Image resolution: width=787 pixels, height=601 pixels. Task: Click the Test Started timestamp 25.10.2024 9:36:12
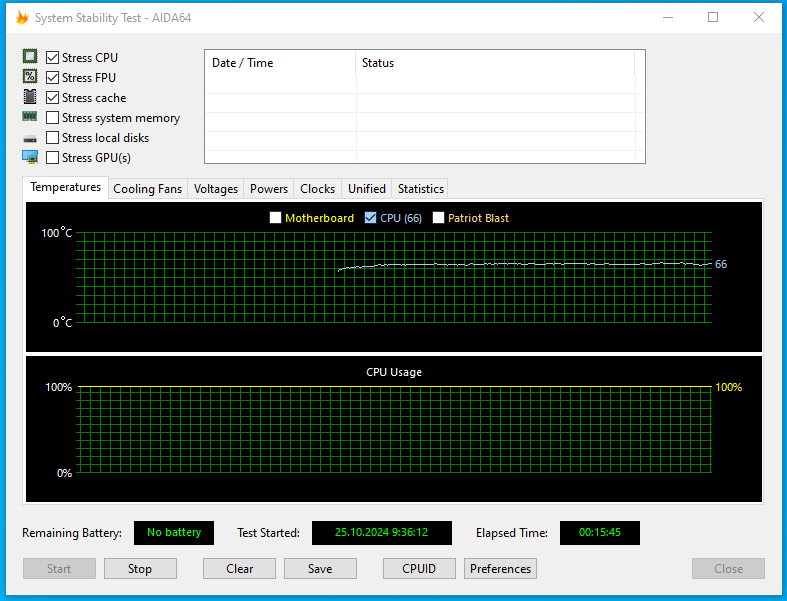(x=381, y=532)
